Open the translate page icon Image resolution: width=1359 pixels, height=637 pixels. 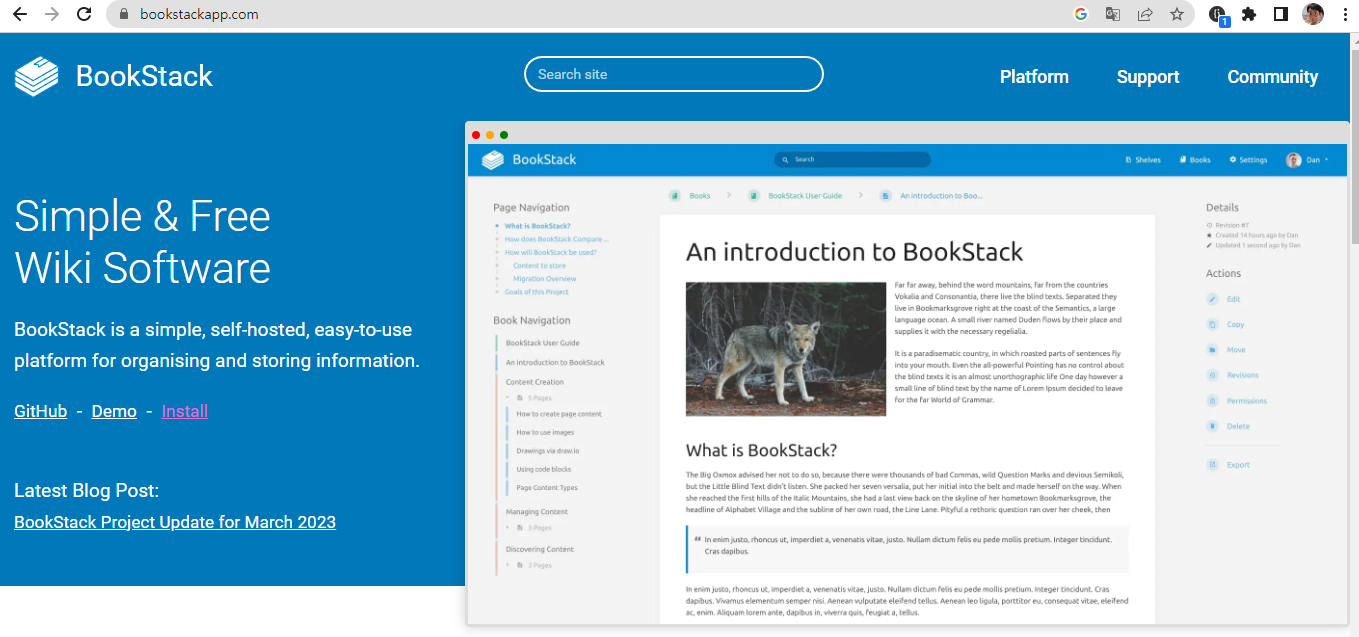(x=1112, y=14)
